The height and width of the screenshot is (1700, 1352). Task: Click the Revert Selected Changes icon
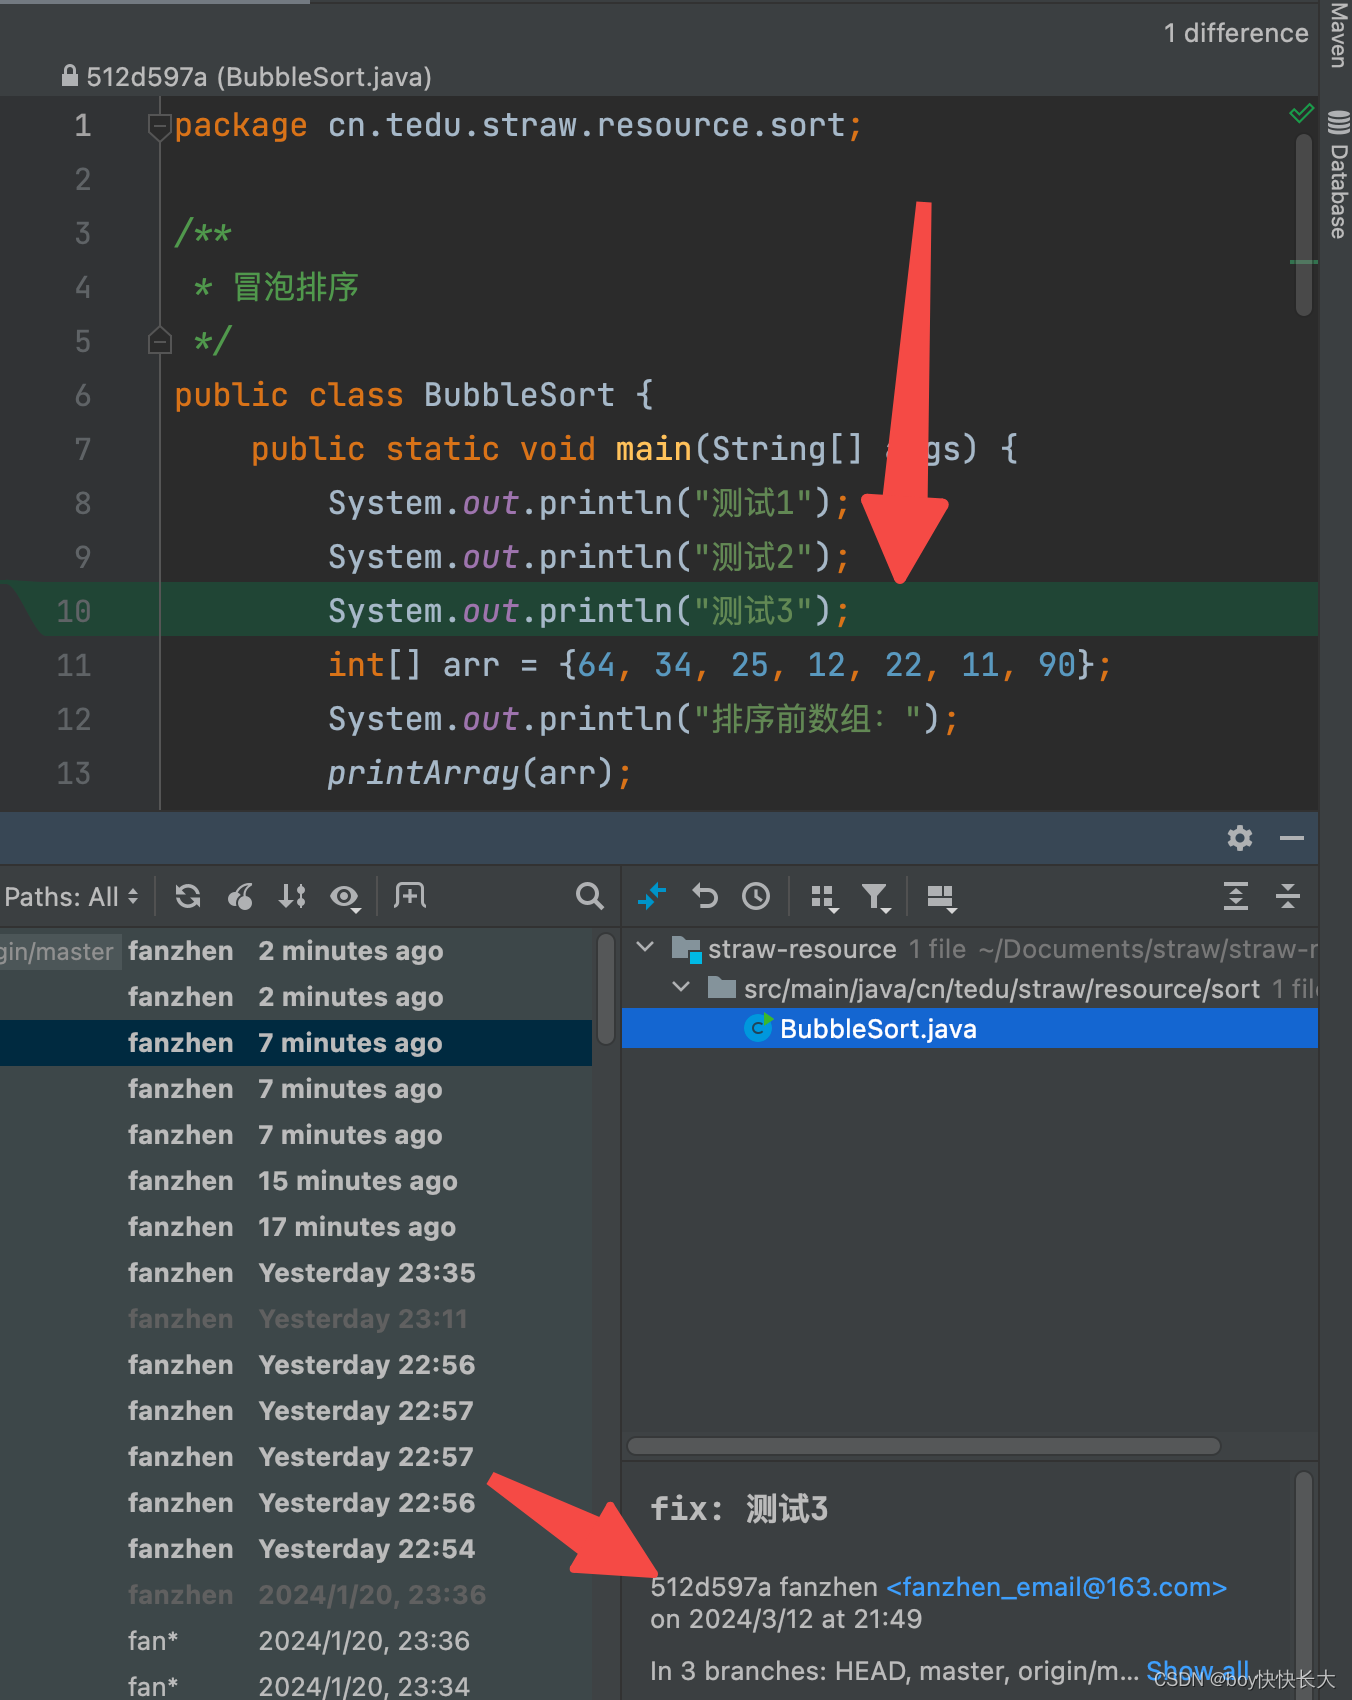[x=705, y=896]
